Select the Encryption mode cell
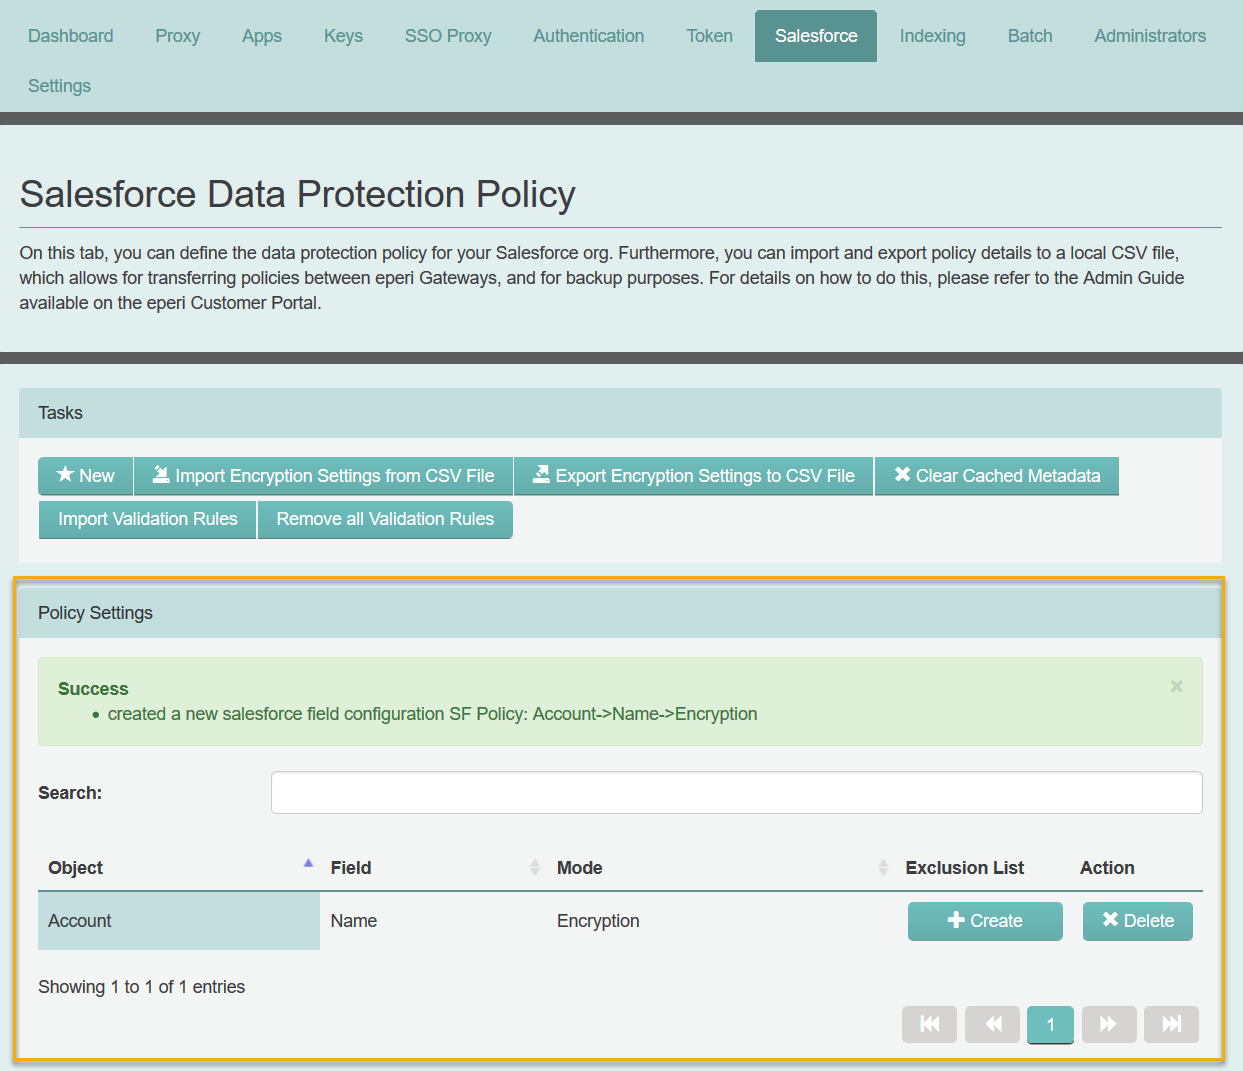The height and width of the screenshot is (1071, 1243). (x=721, y=921)
